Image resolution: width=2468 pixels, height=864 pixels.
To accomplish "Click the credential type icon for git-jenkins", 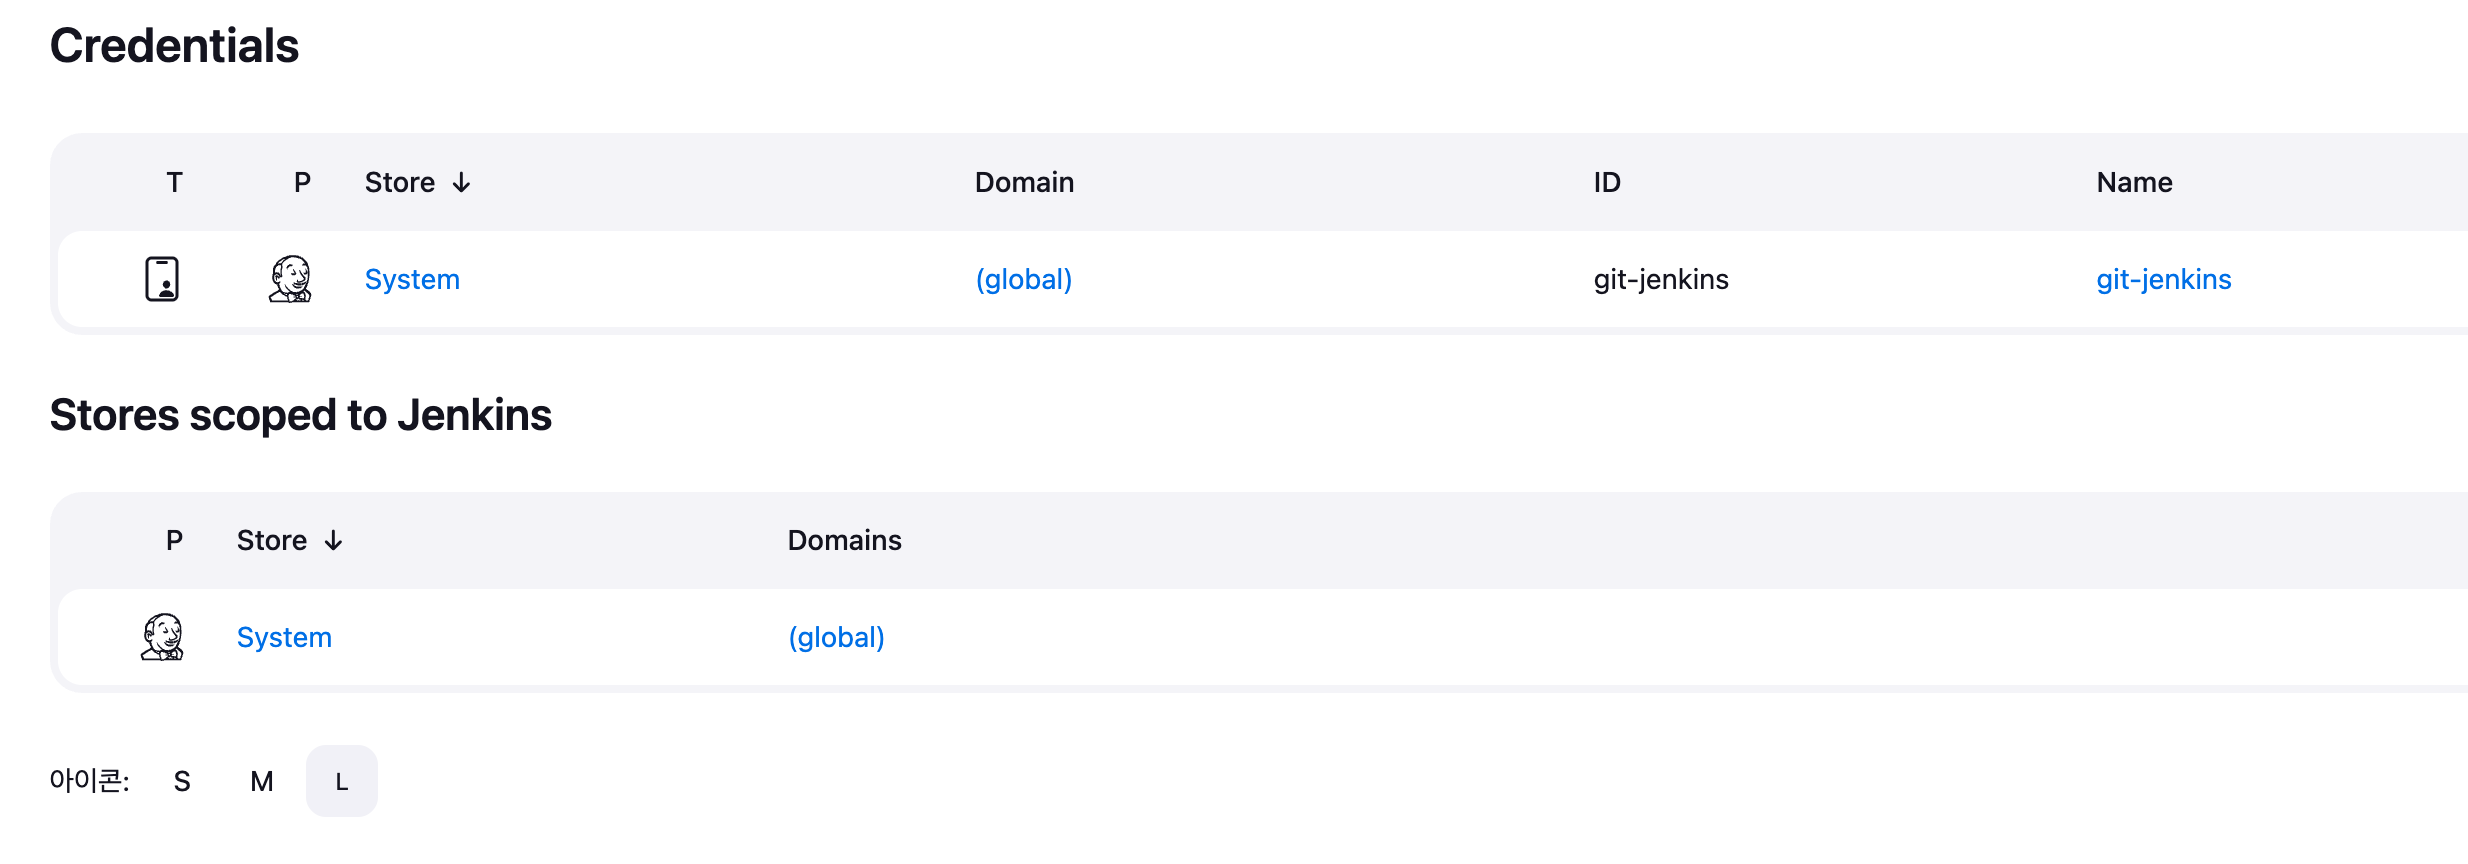I will coord(162,279).
